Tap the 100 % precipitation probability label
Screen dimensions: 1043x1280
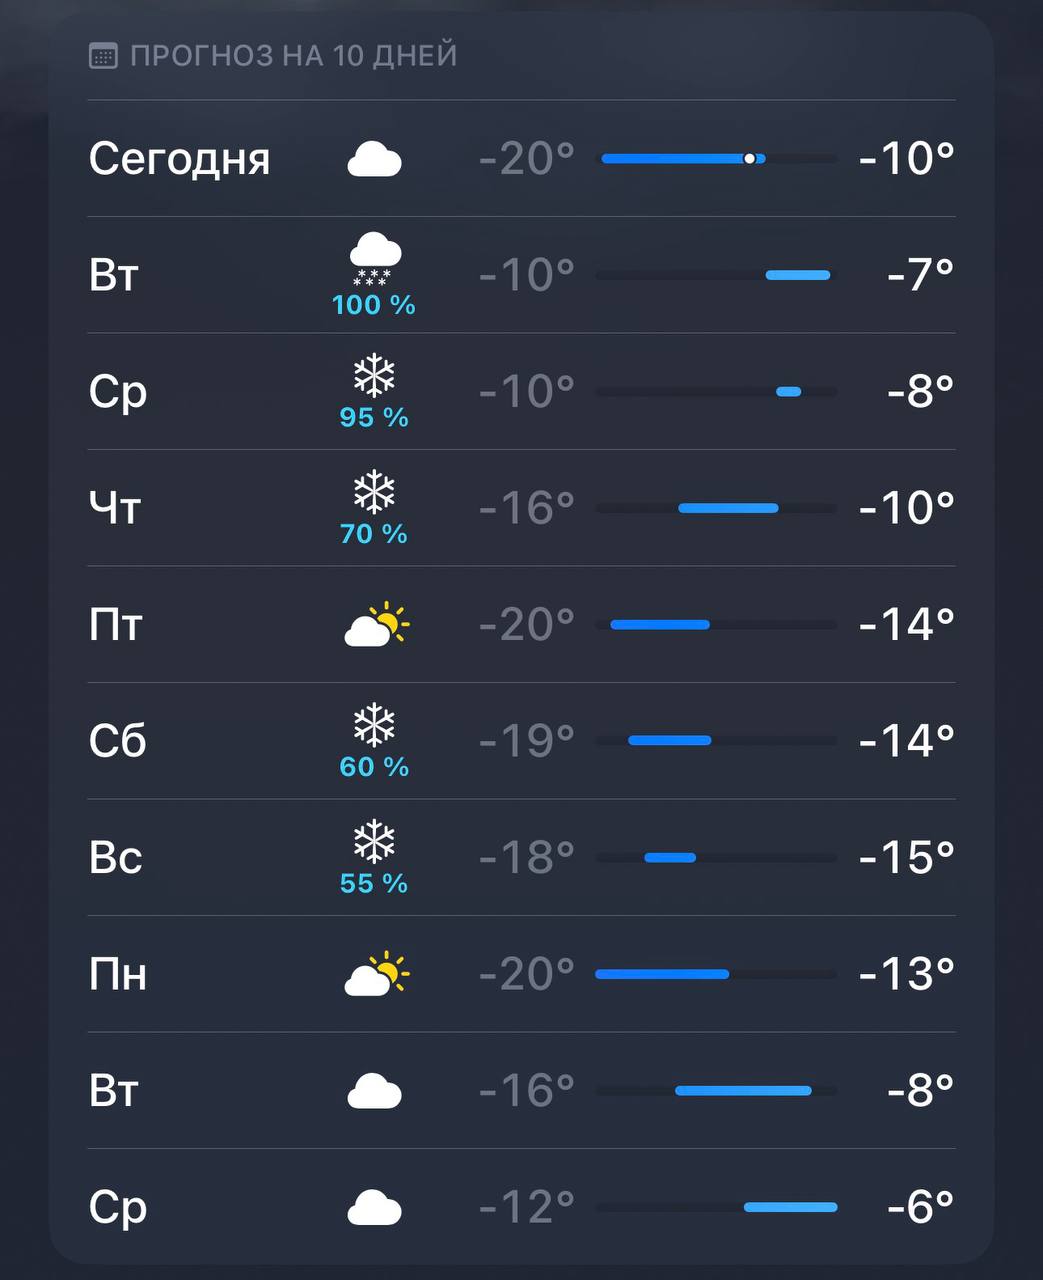click(374, 304)
